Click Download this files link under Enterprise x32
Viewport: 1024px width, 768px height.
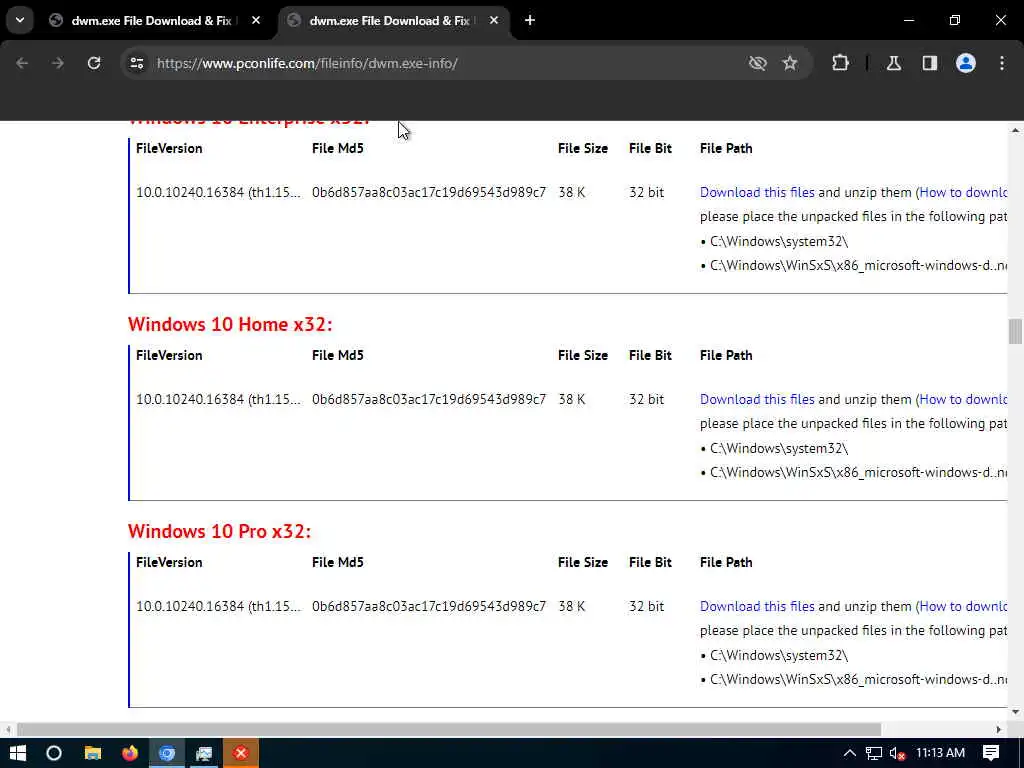(757, 193)
